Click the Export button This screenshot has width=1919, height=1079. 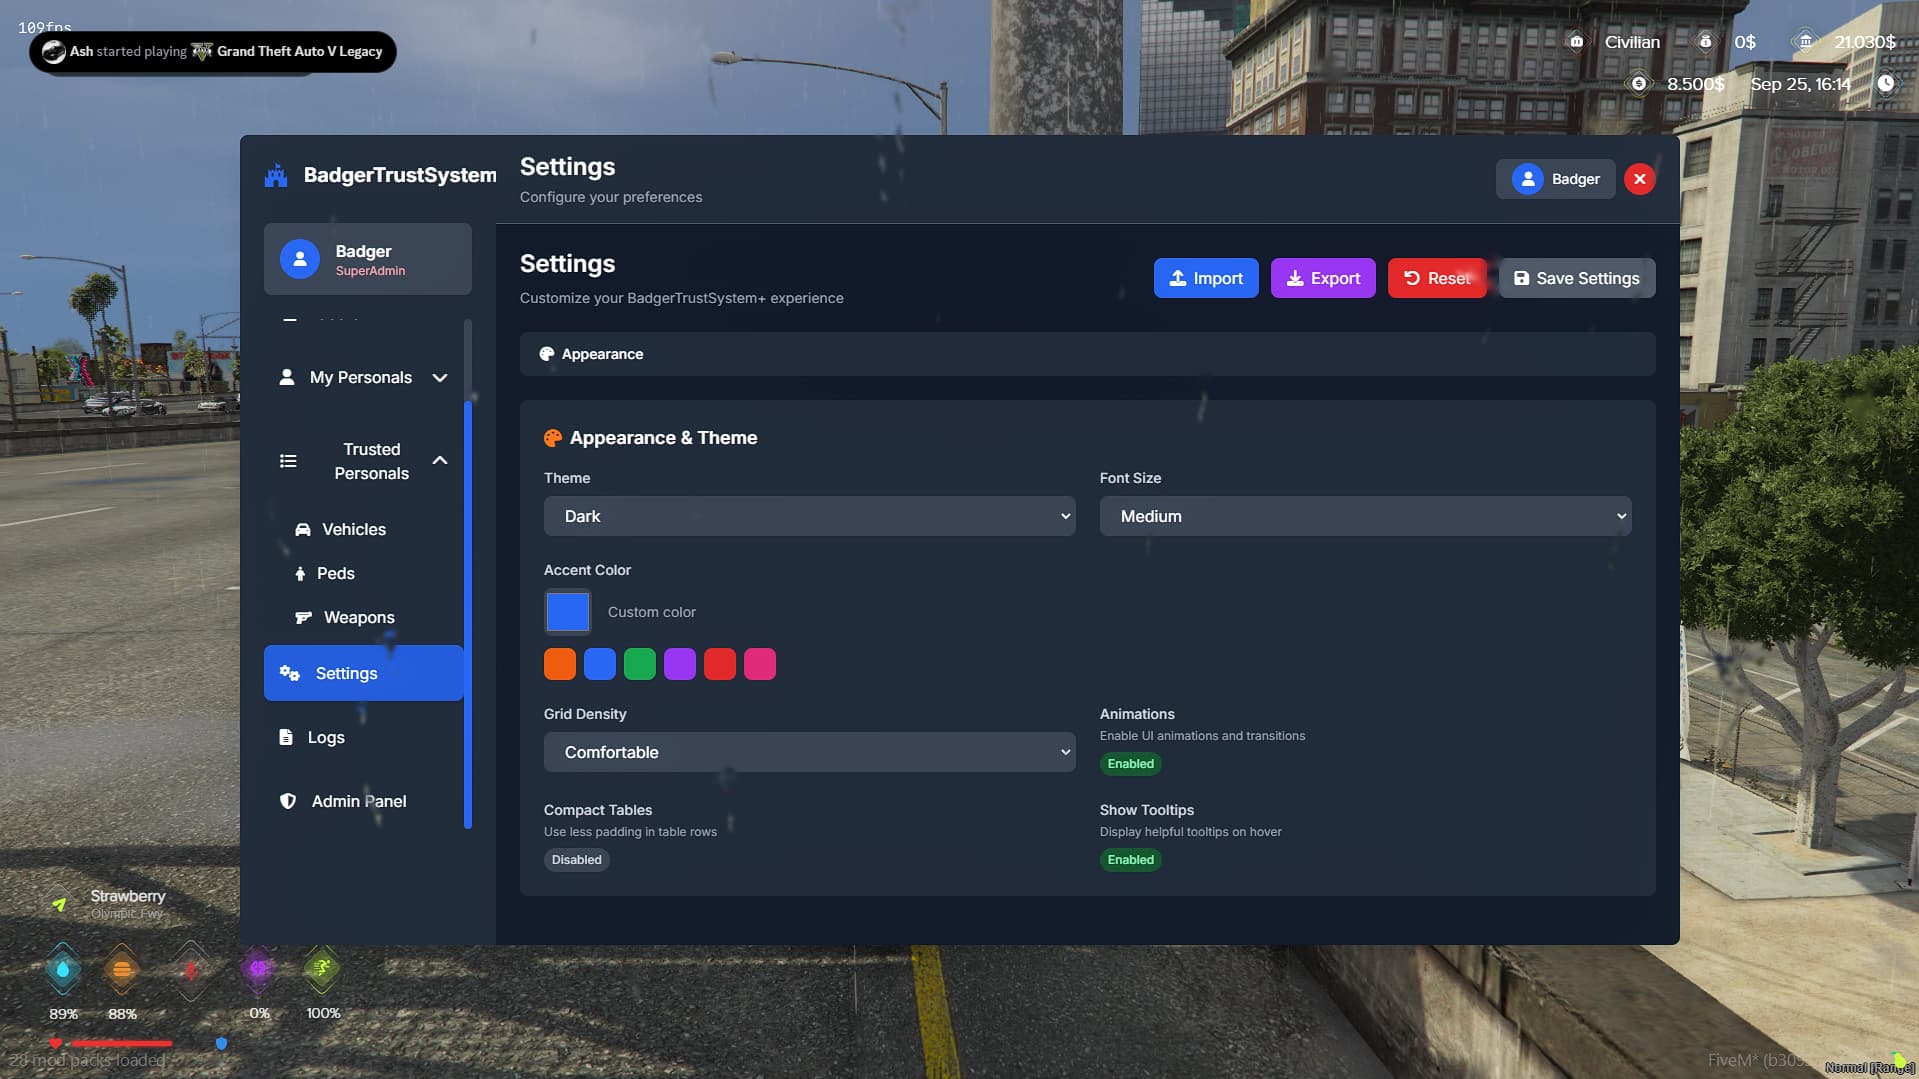(1322, 278)
